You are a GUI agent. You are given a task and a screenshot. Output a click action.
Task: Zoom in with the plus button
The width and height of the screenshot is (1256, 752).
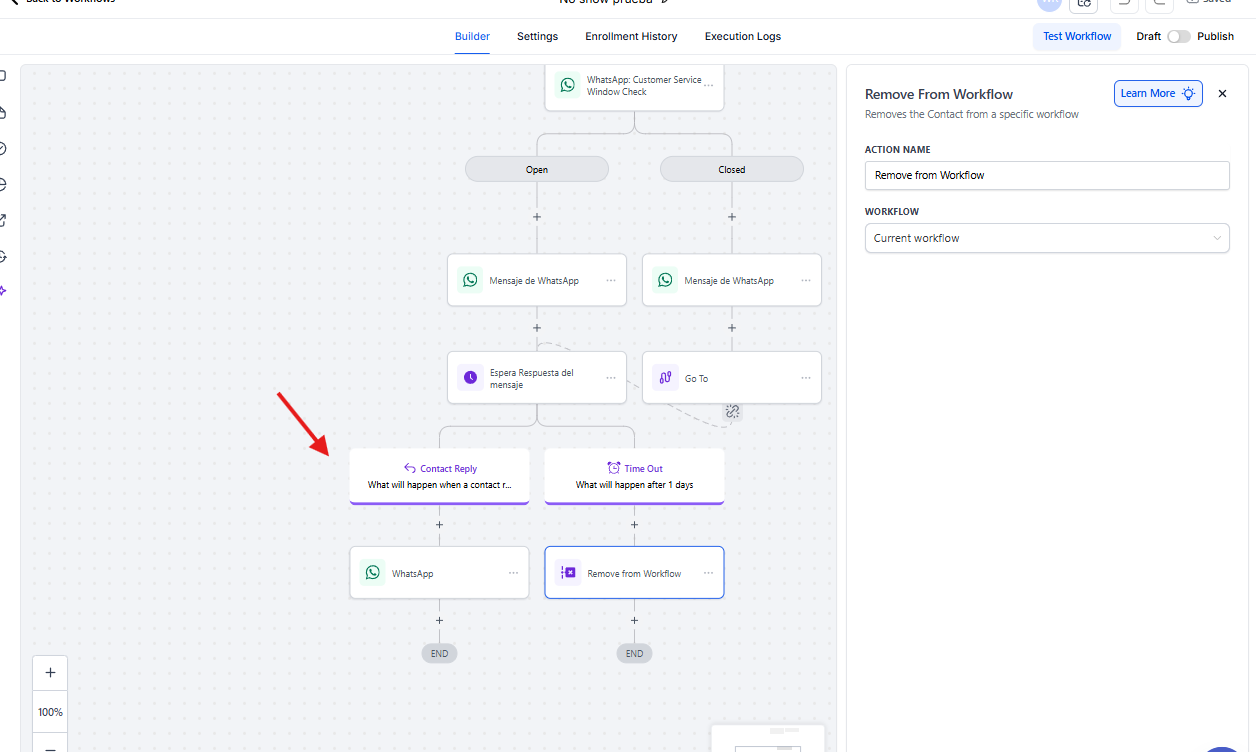coord(50,673)
